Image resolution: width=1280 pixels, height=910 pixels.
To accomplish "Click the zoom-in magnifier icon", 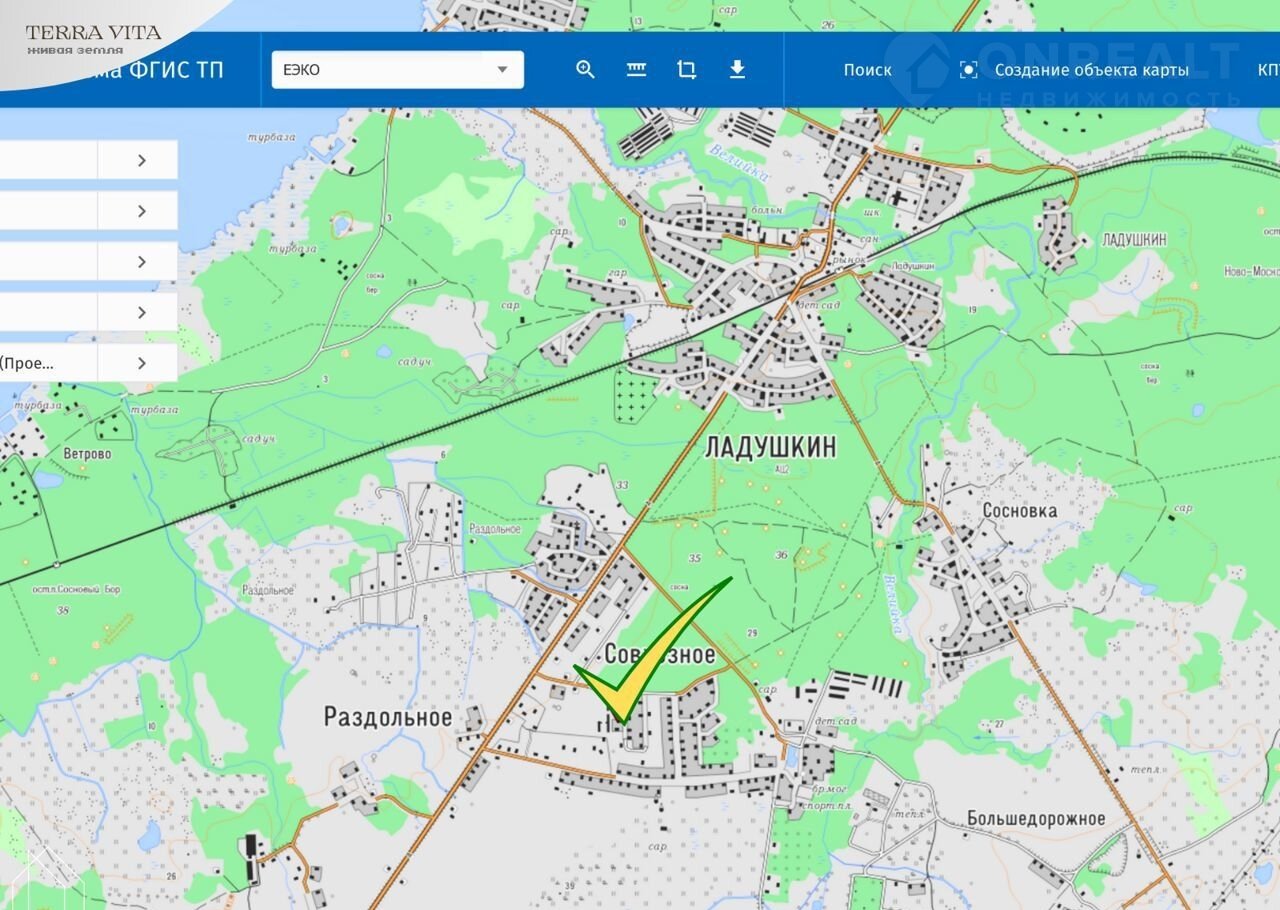I will click(x=585, y=70).
